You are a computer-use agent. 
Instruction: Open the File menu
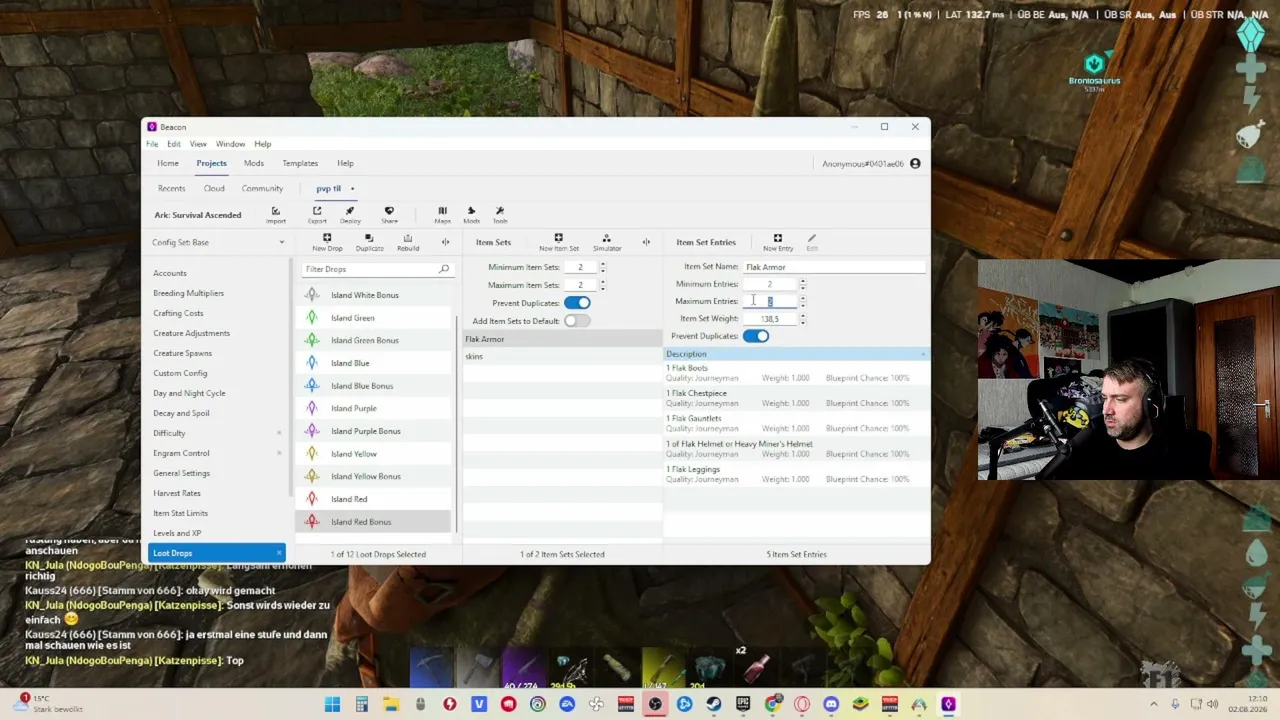pos(152,144)
